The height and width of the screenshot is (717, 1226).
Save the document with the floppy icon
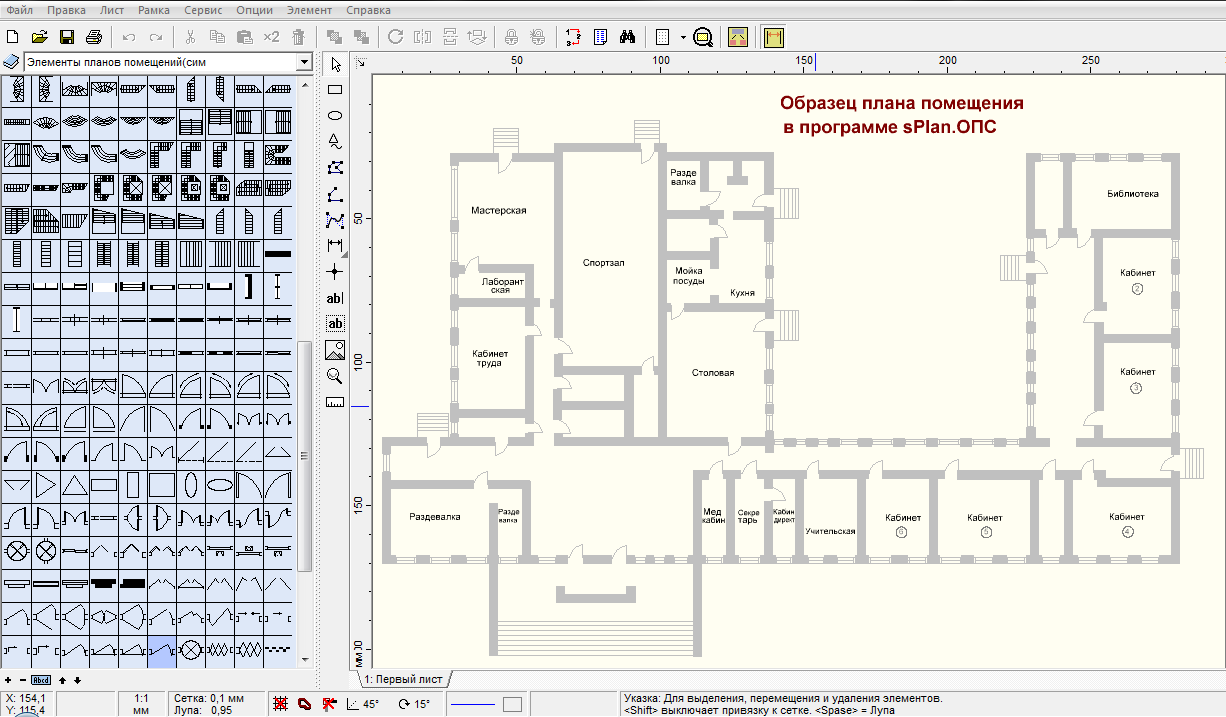click(67, 37)
